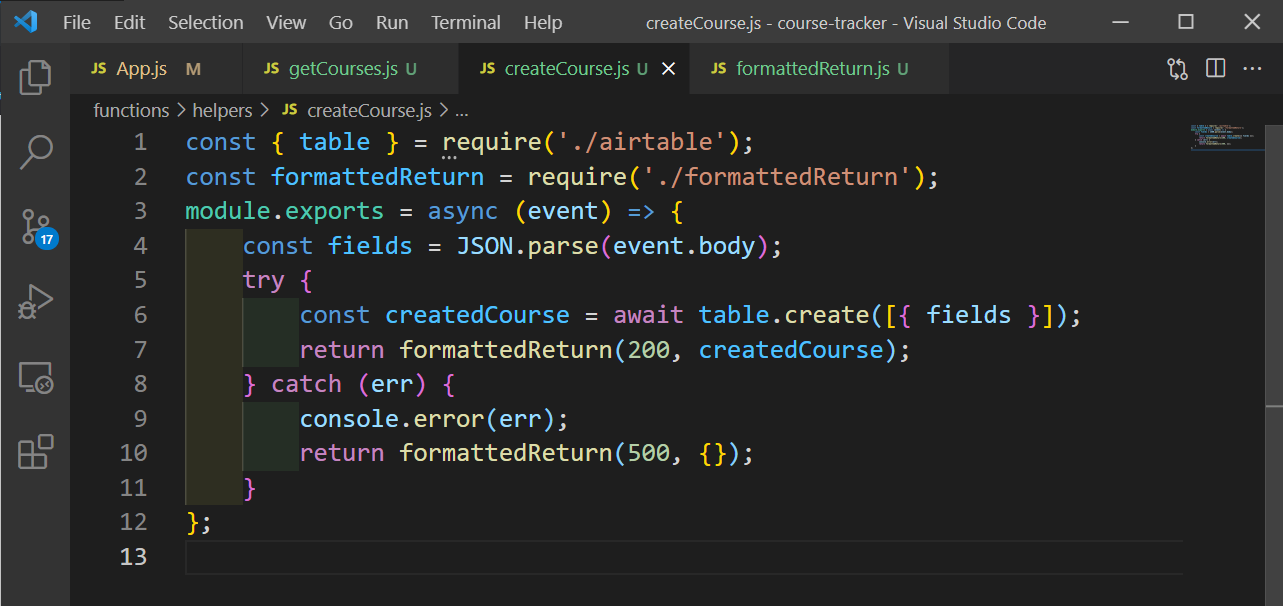Open the Run and Debug view
Image resolution: width=1283 pixels, height=606 pixels.
35,303
